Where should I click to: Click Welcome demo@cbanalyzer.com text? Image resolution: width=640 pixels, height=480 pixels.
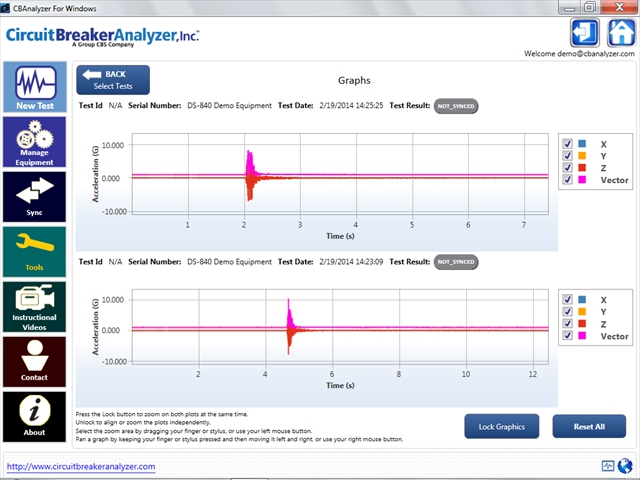coord(579,53)
